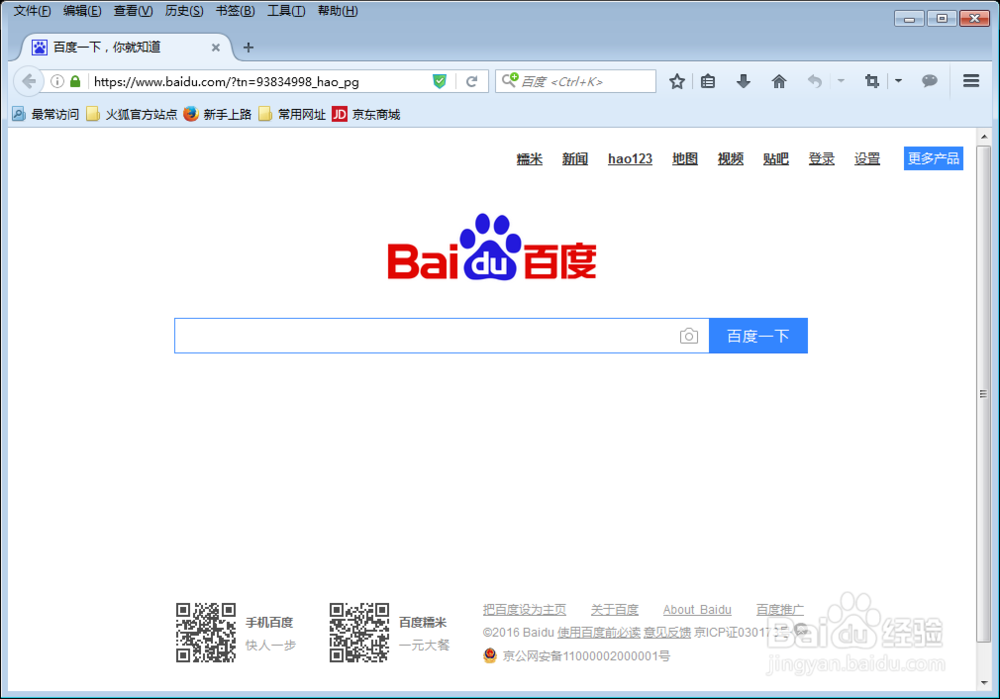
Task: Open the 糯米 link
Action: (x=529, y=159)
